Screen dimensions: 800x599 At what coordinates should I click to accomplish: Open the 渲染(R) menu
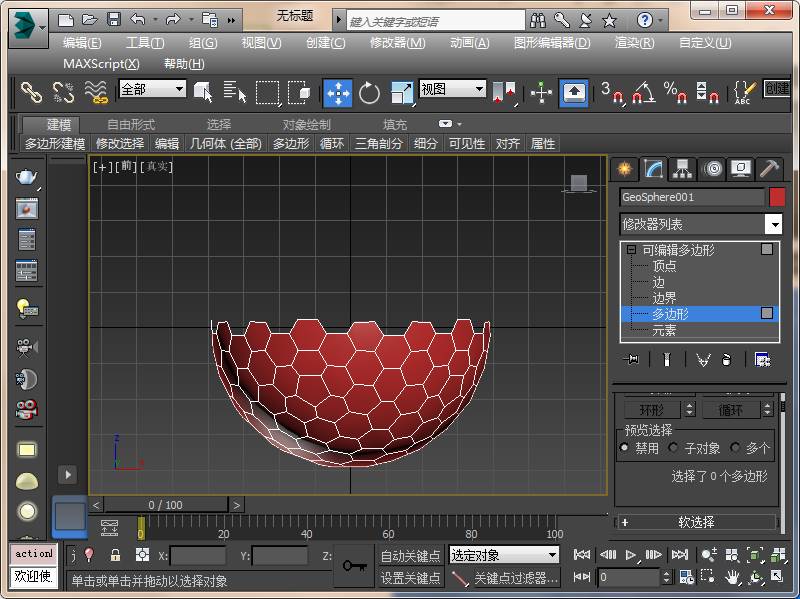tap(634, 43)
